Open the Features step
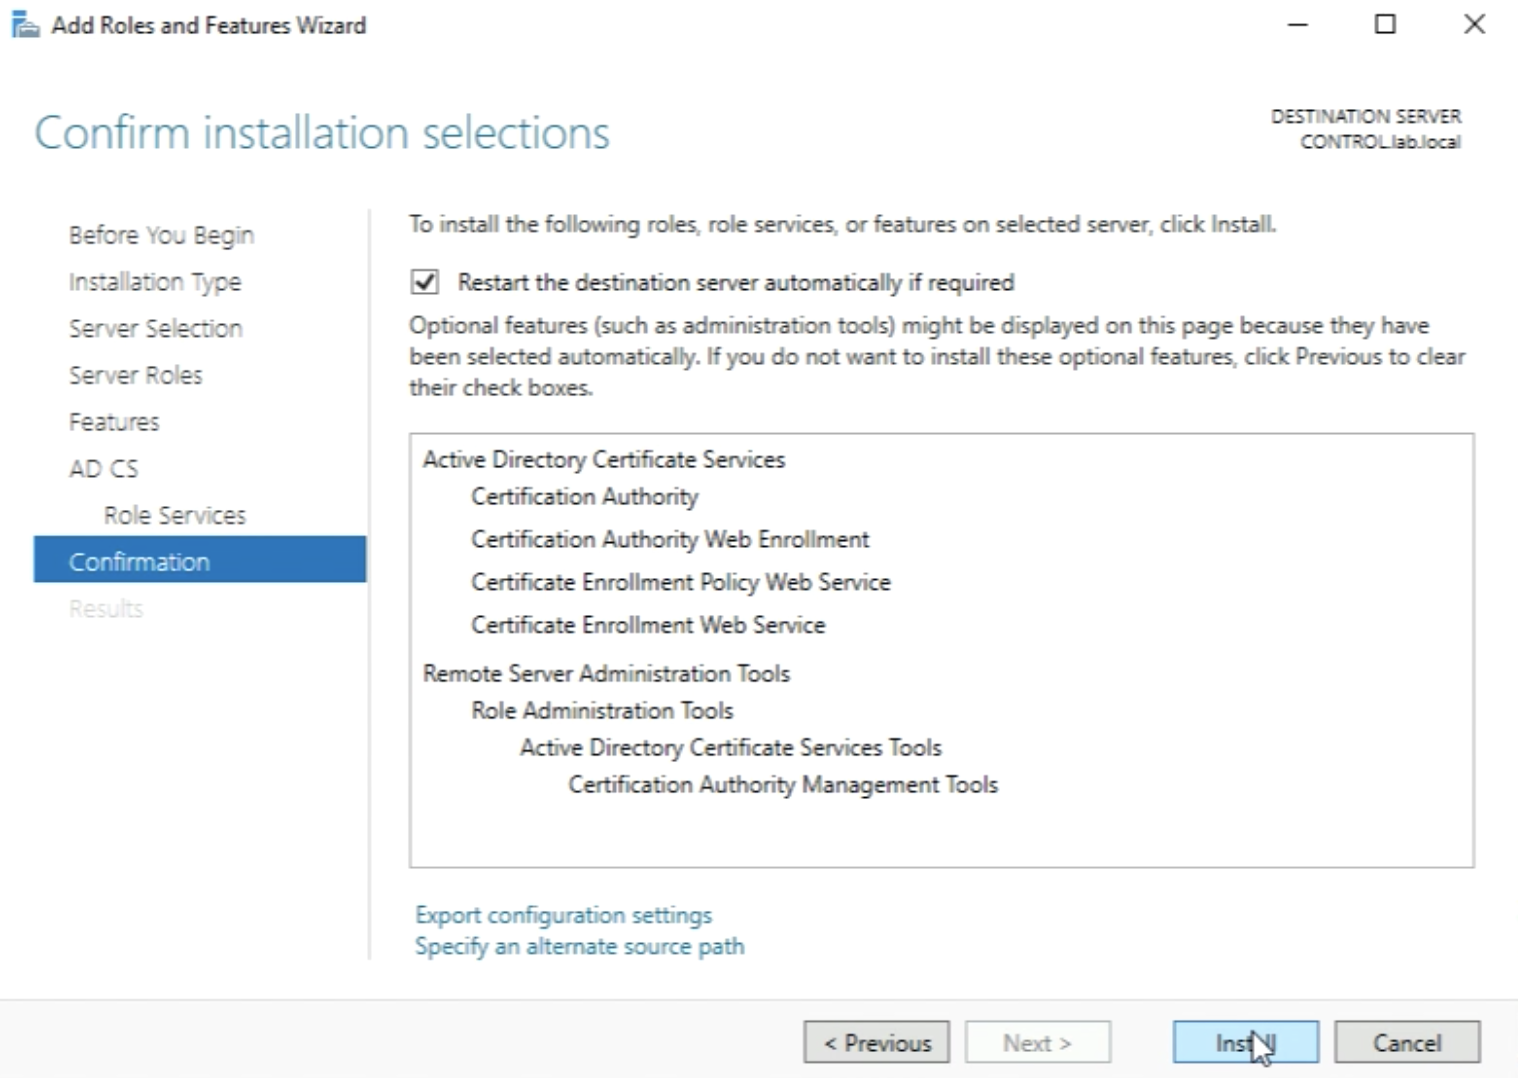This screenshot has width=1518, height=1078. point(114,422)
